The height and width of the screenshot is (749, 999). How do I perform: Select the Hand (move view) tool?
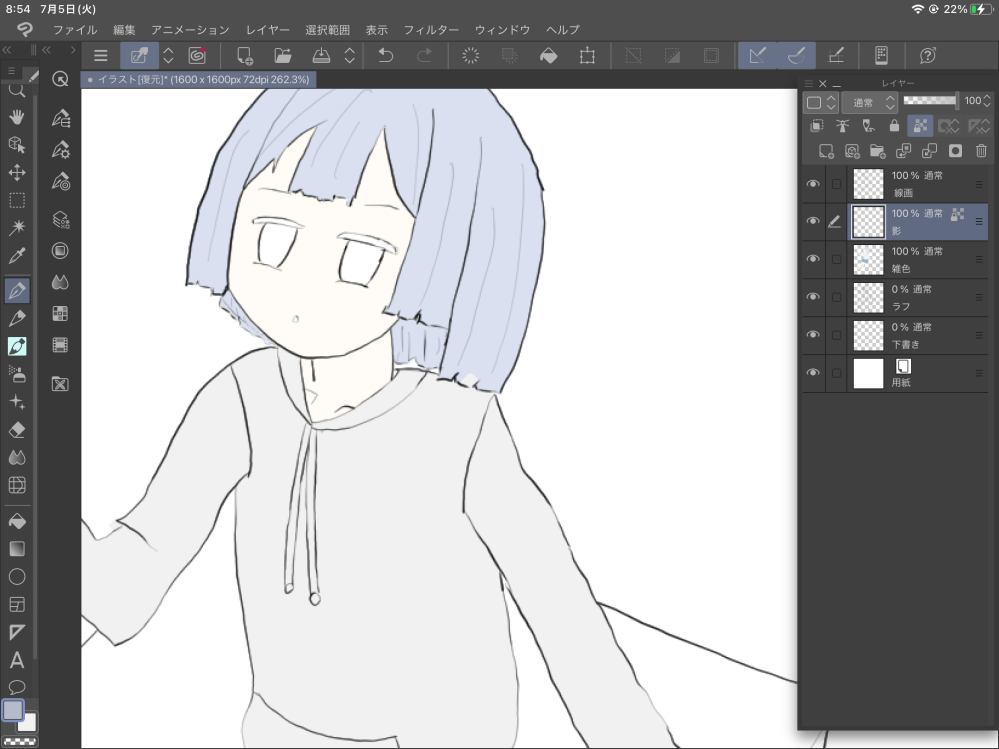tap(17, 117)
